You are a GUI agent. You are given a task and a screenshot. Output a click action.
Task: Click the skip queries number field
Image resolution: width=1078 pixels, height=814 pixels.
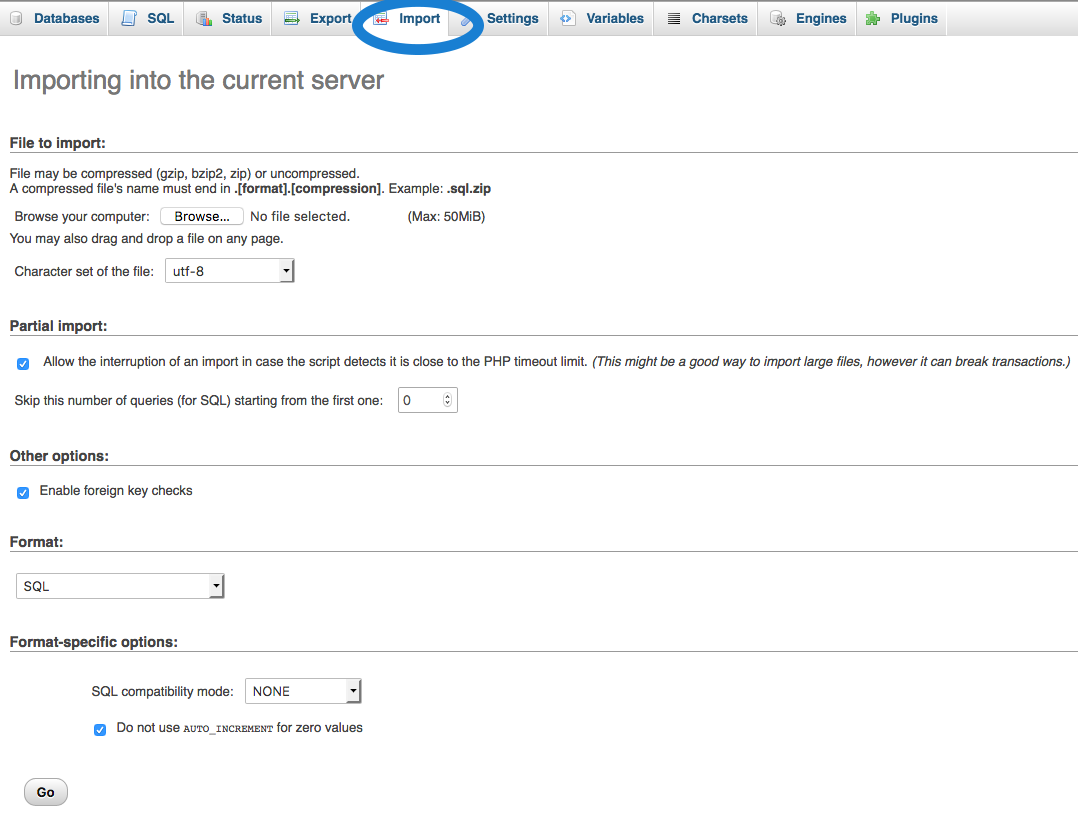428,400
